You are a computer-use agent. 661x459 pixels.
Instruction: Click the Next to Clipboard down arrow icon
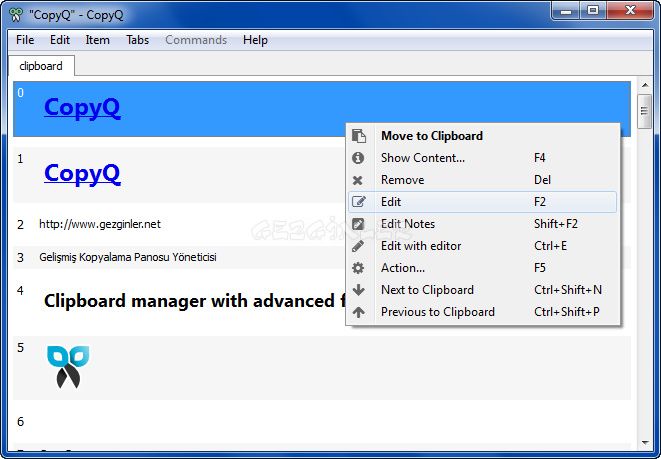pyautogui.click(x=358, y=290)
